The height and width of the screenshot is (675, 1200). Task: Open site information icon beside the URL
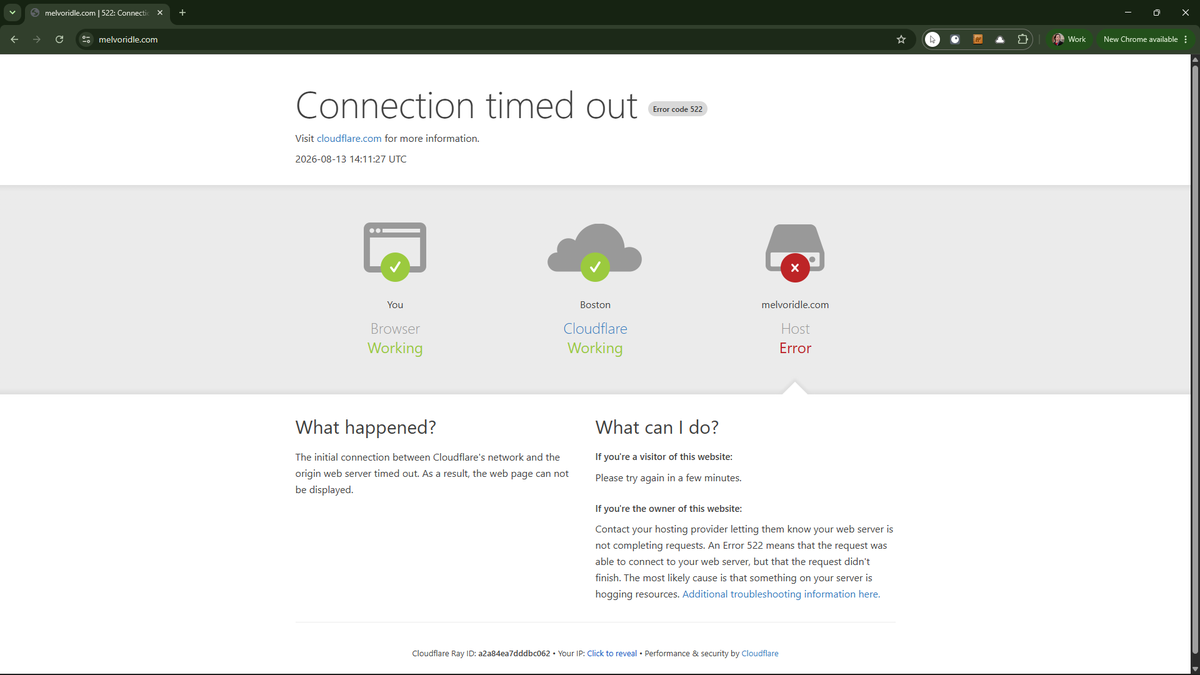(x=86, y=39)
